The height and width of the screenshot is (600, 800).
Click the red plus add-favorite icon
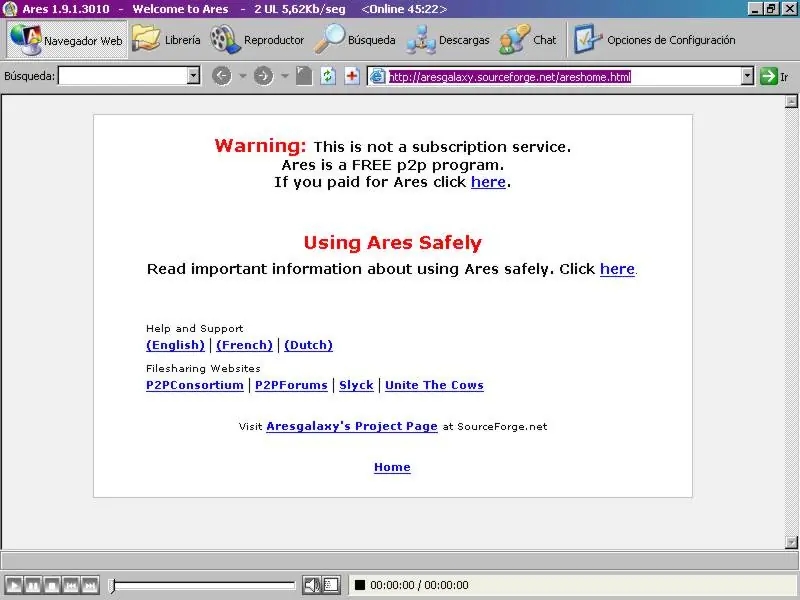click(x=352, y=77)
